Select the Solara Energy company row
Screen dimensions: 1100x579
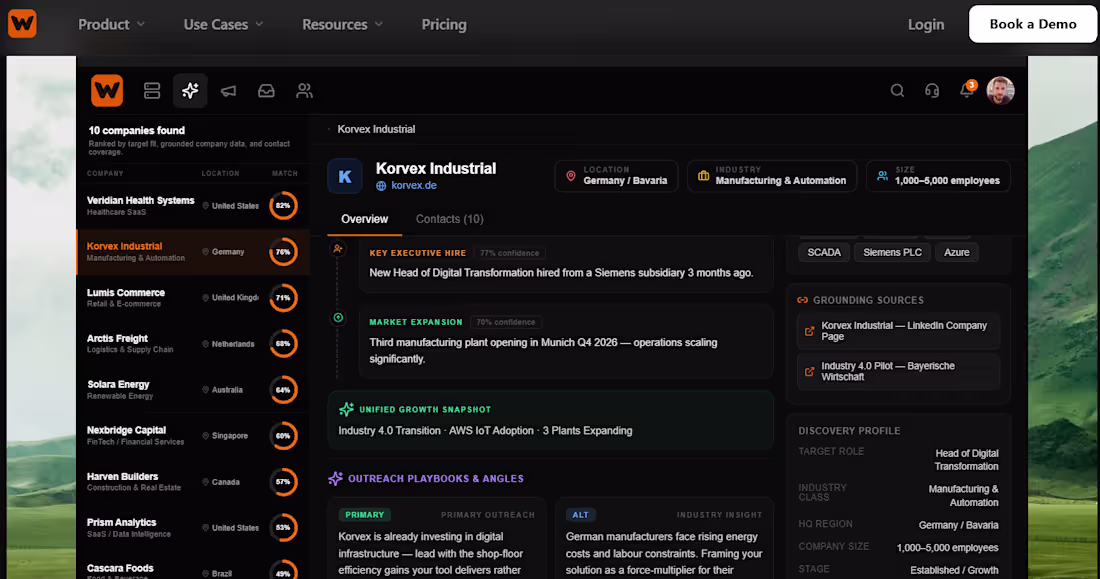193,390
